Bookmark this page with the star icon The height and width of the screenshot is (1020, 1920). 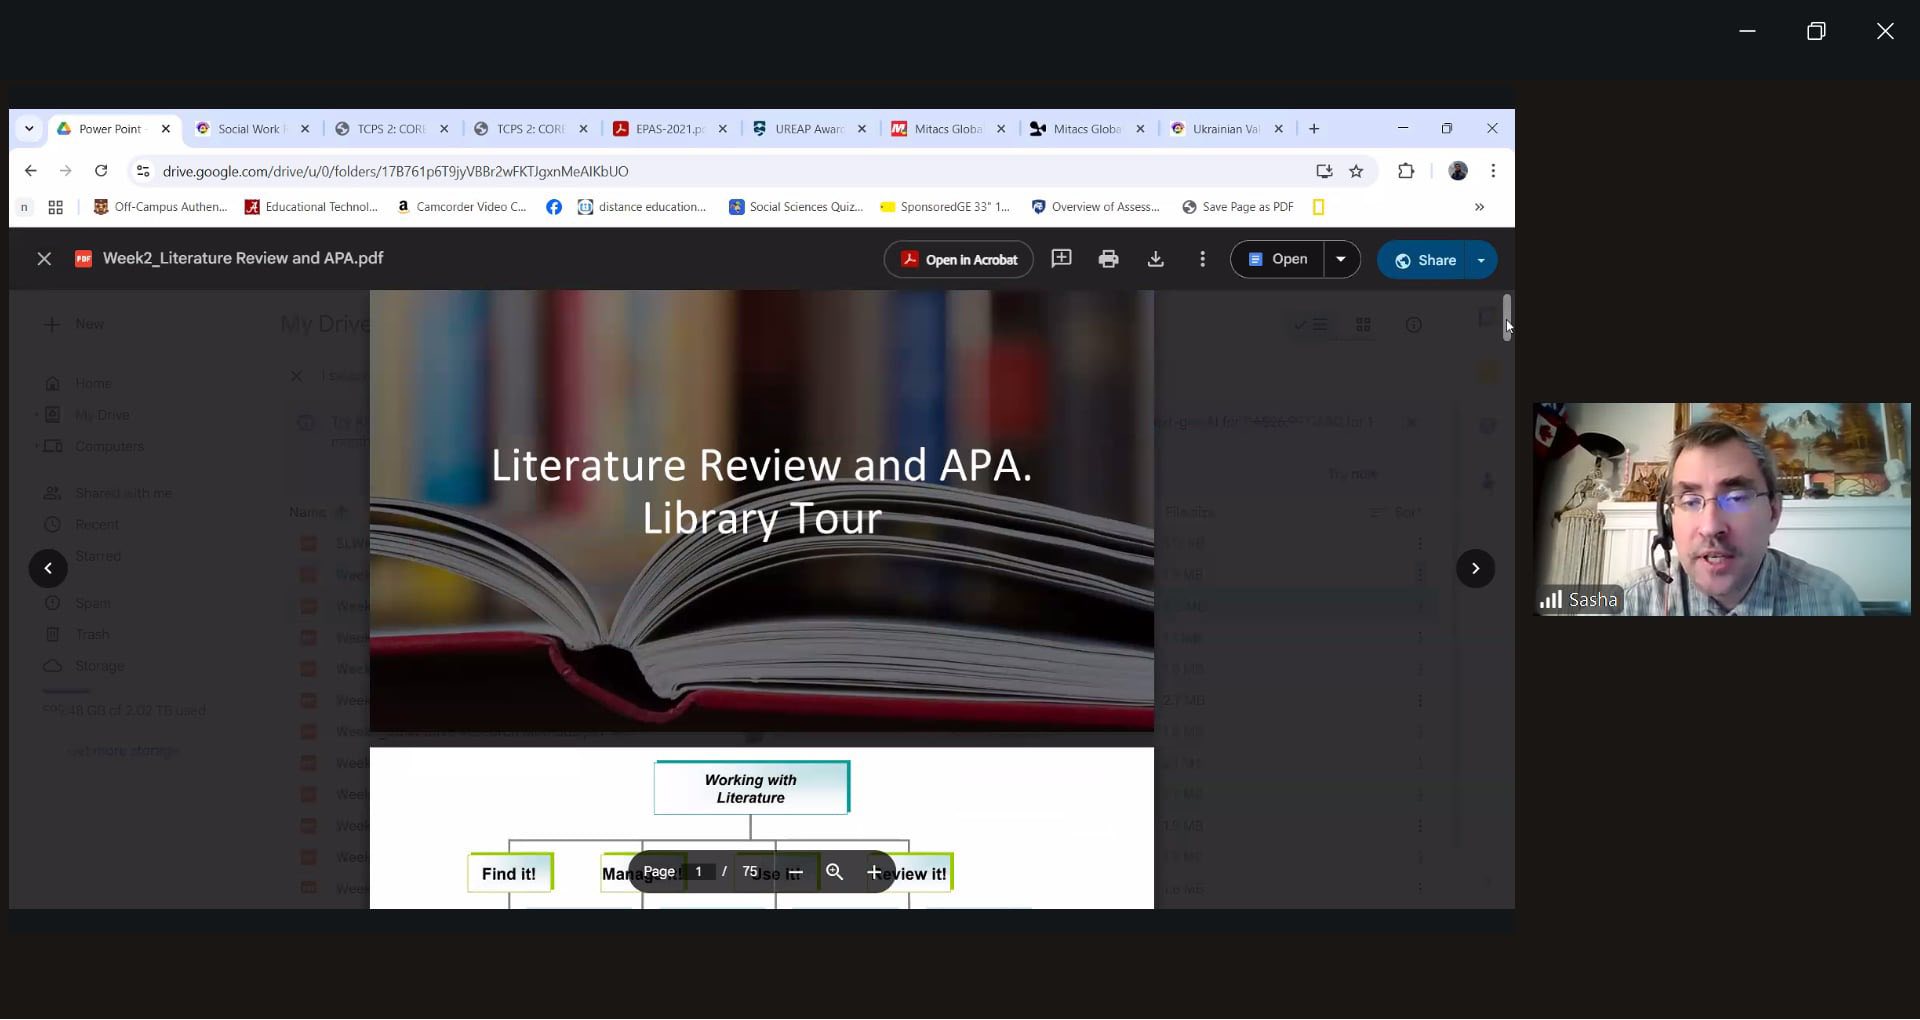[x=1356, y=172]
